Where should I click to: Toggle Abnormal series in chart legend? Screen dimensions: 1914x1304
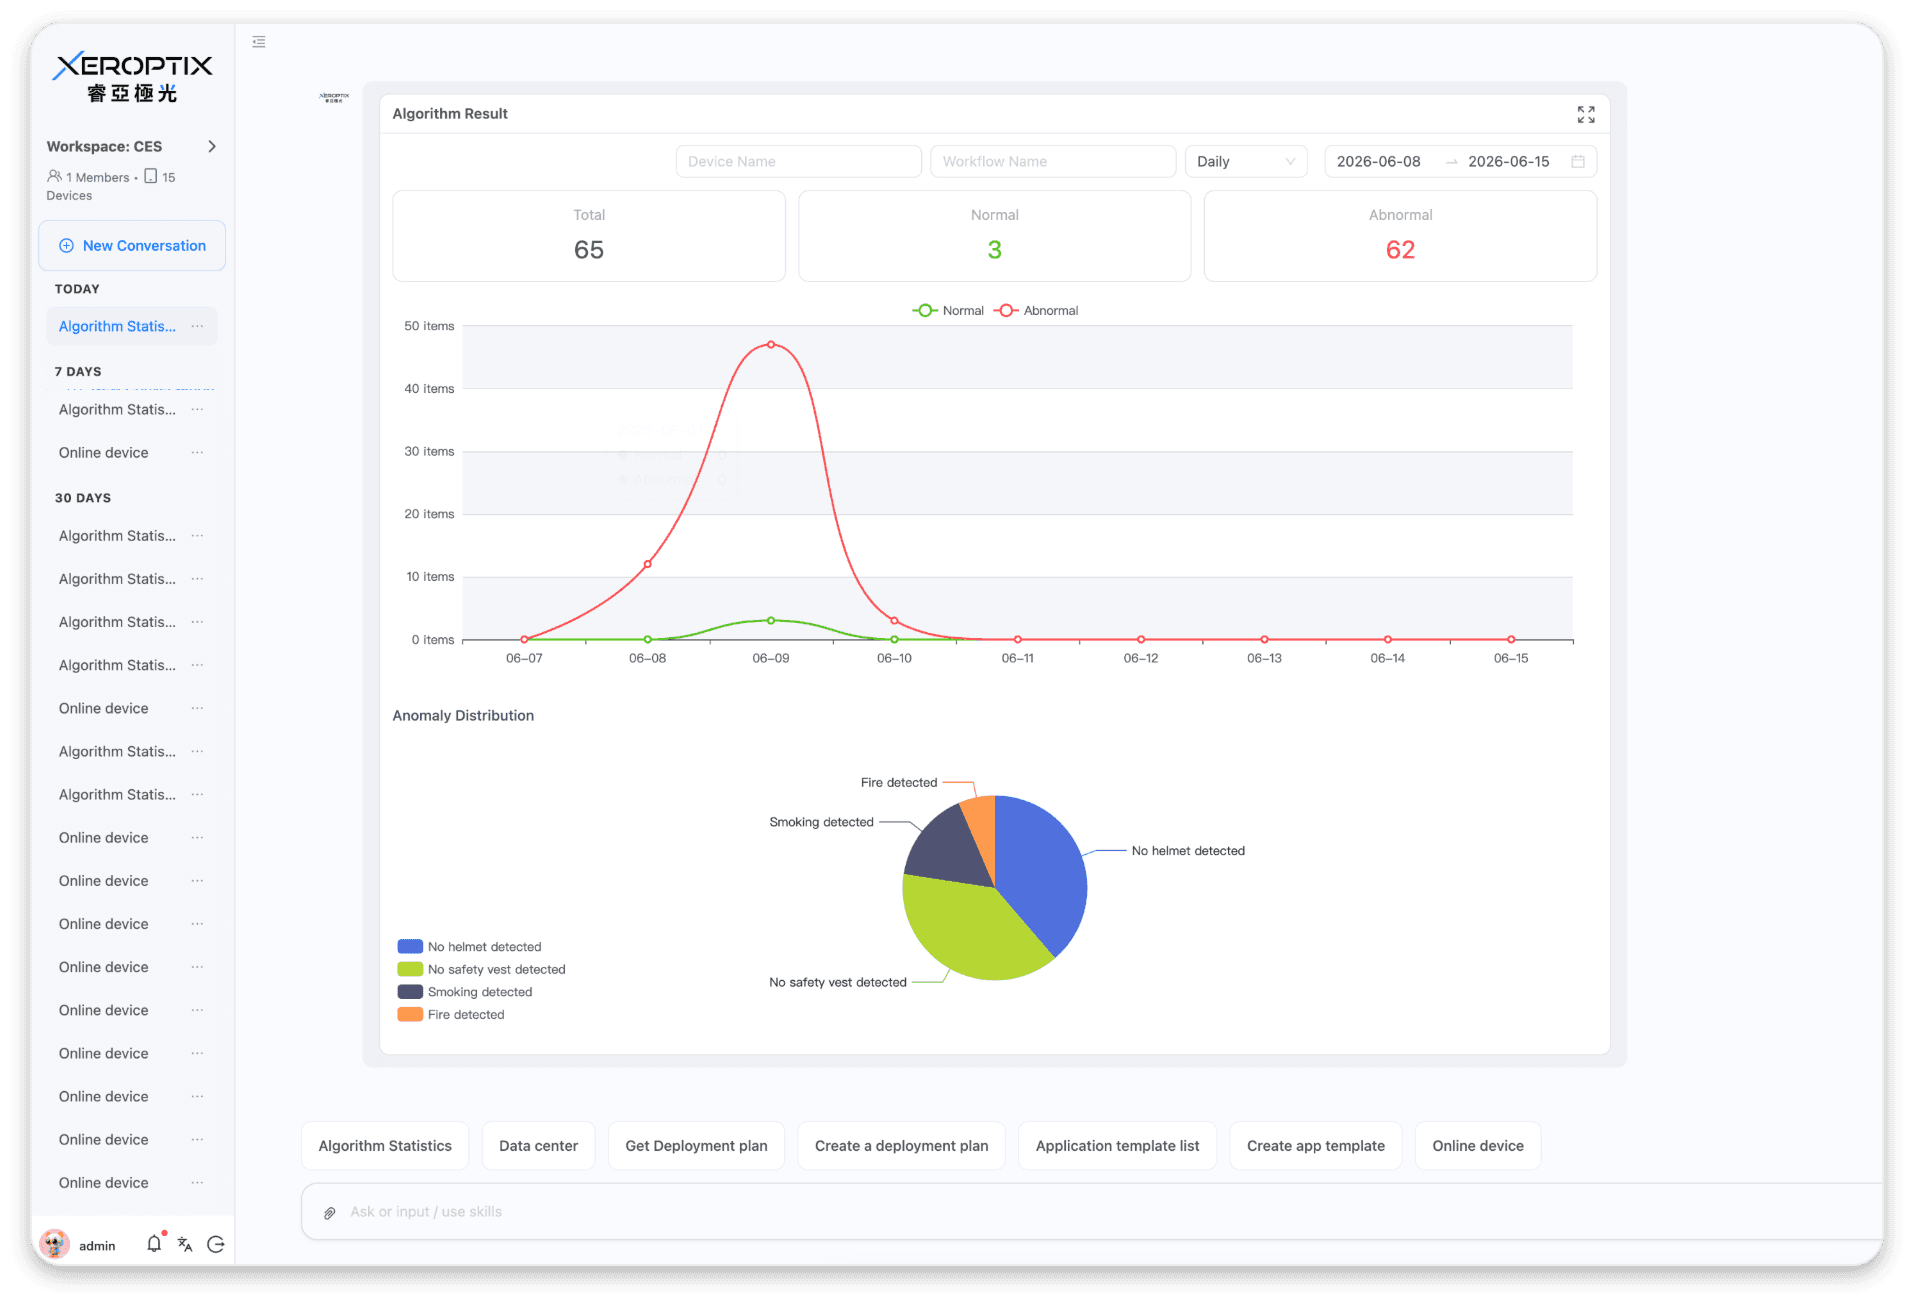tap(1036, 311)
